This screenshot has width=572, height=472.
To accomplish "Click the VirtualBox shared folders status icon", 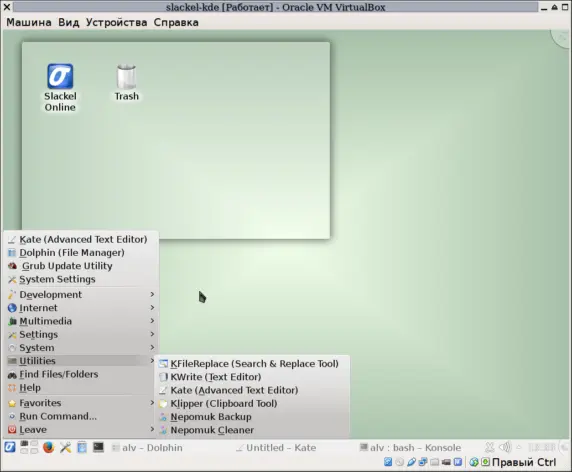I will [434, 462].
